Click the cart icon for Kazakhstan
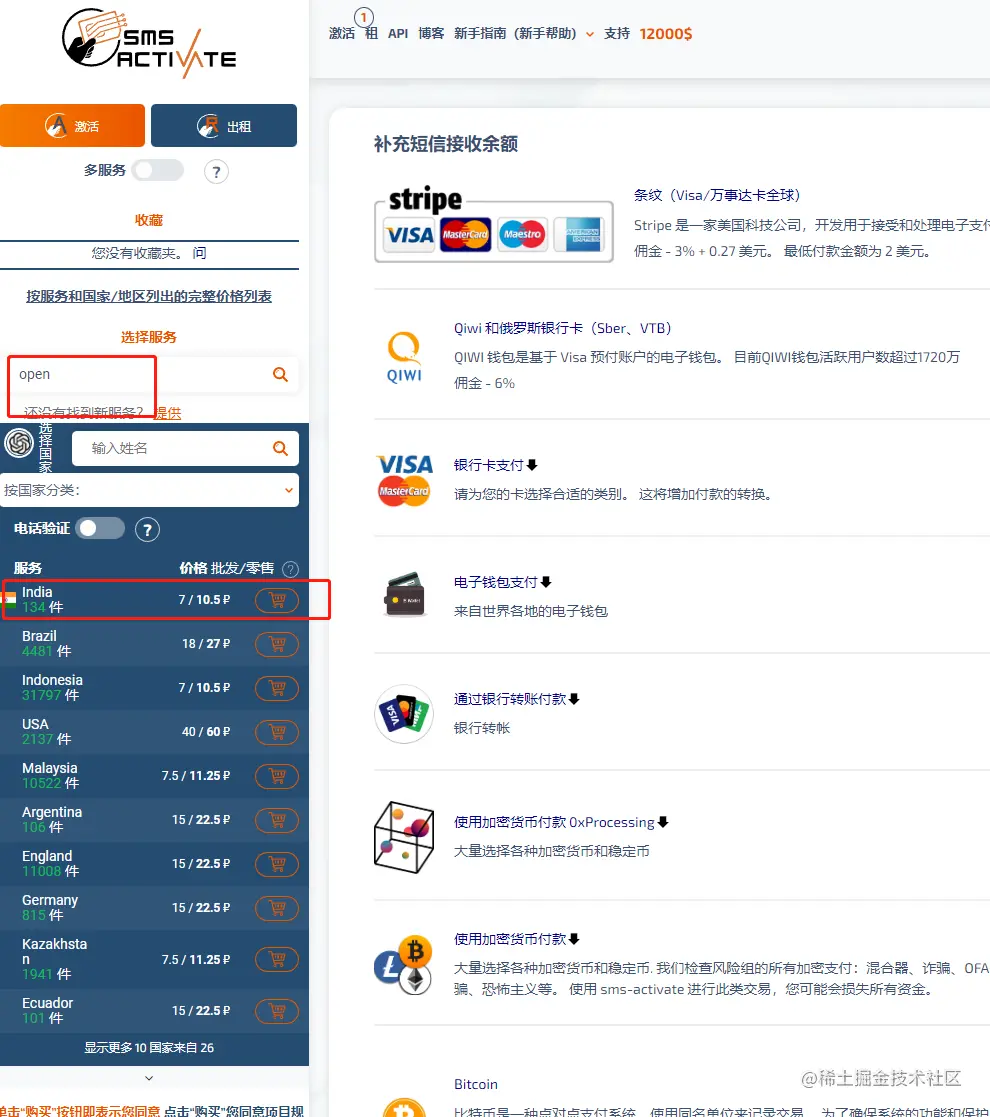Screen dimensions: 990x1117 277,960
